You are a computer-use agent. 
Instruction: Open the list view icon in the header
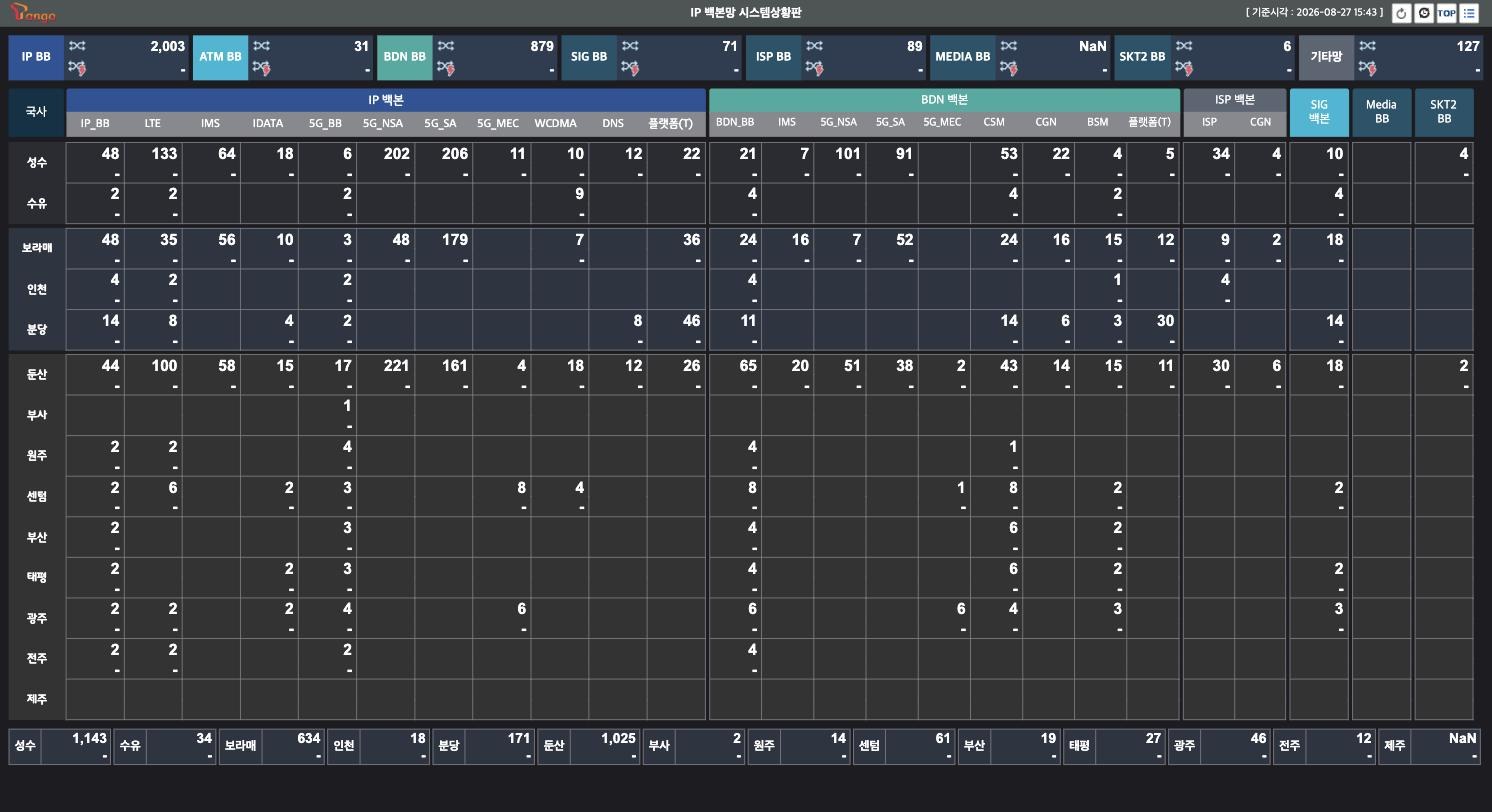point(1469,13)
